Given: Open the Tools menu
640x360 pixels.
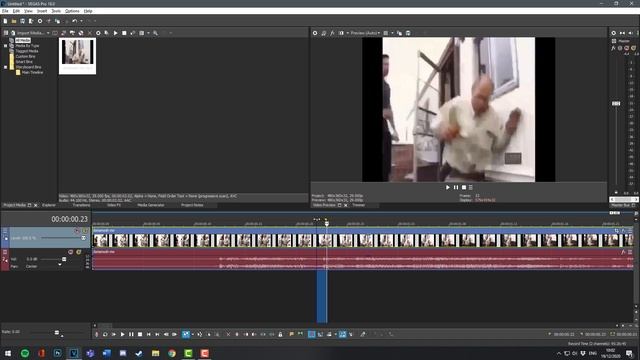Looking at the screenshot, I should 56,11.
